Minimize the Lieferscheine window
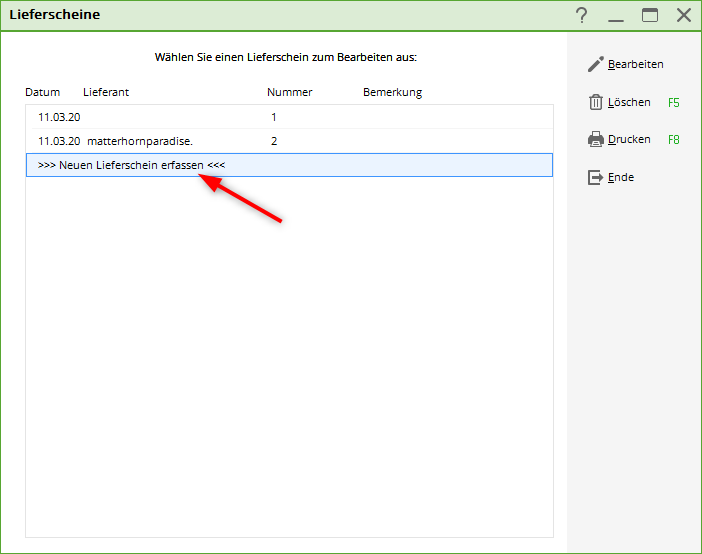The width and height of the screenshot is (702, 554). [616, 15]
